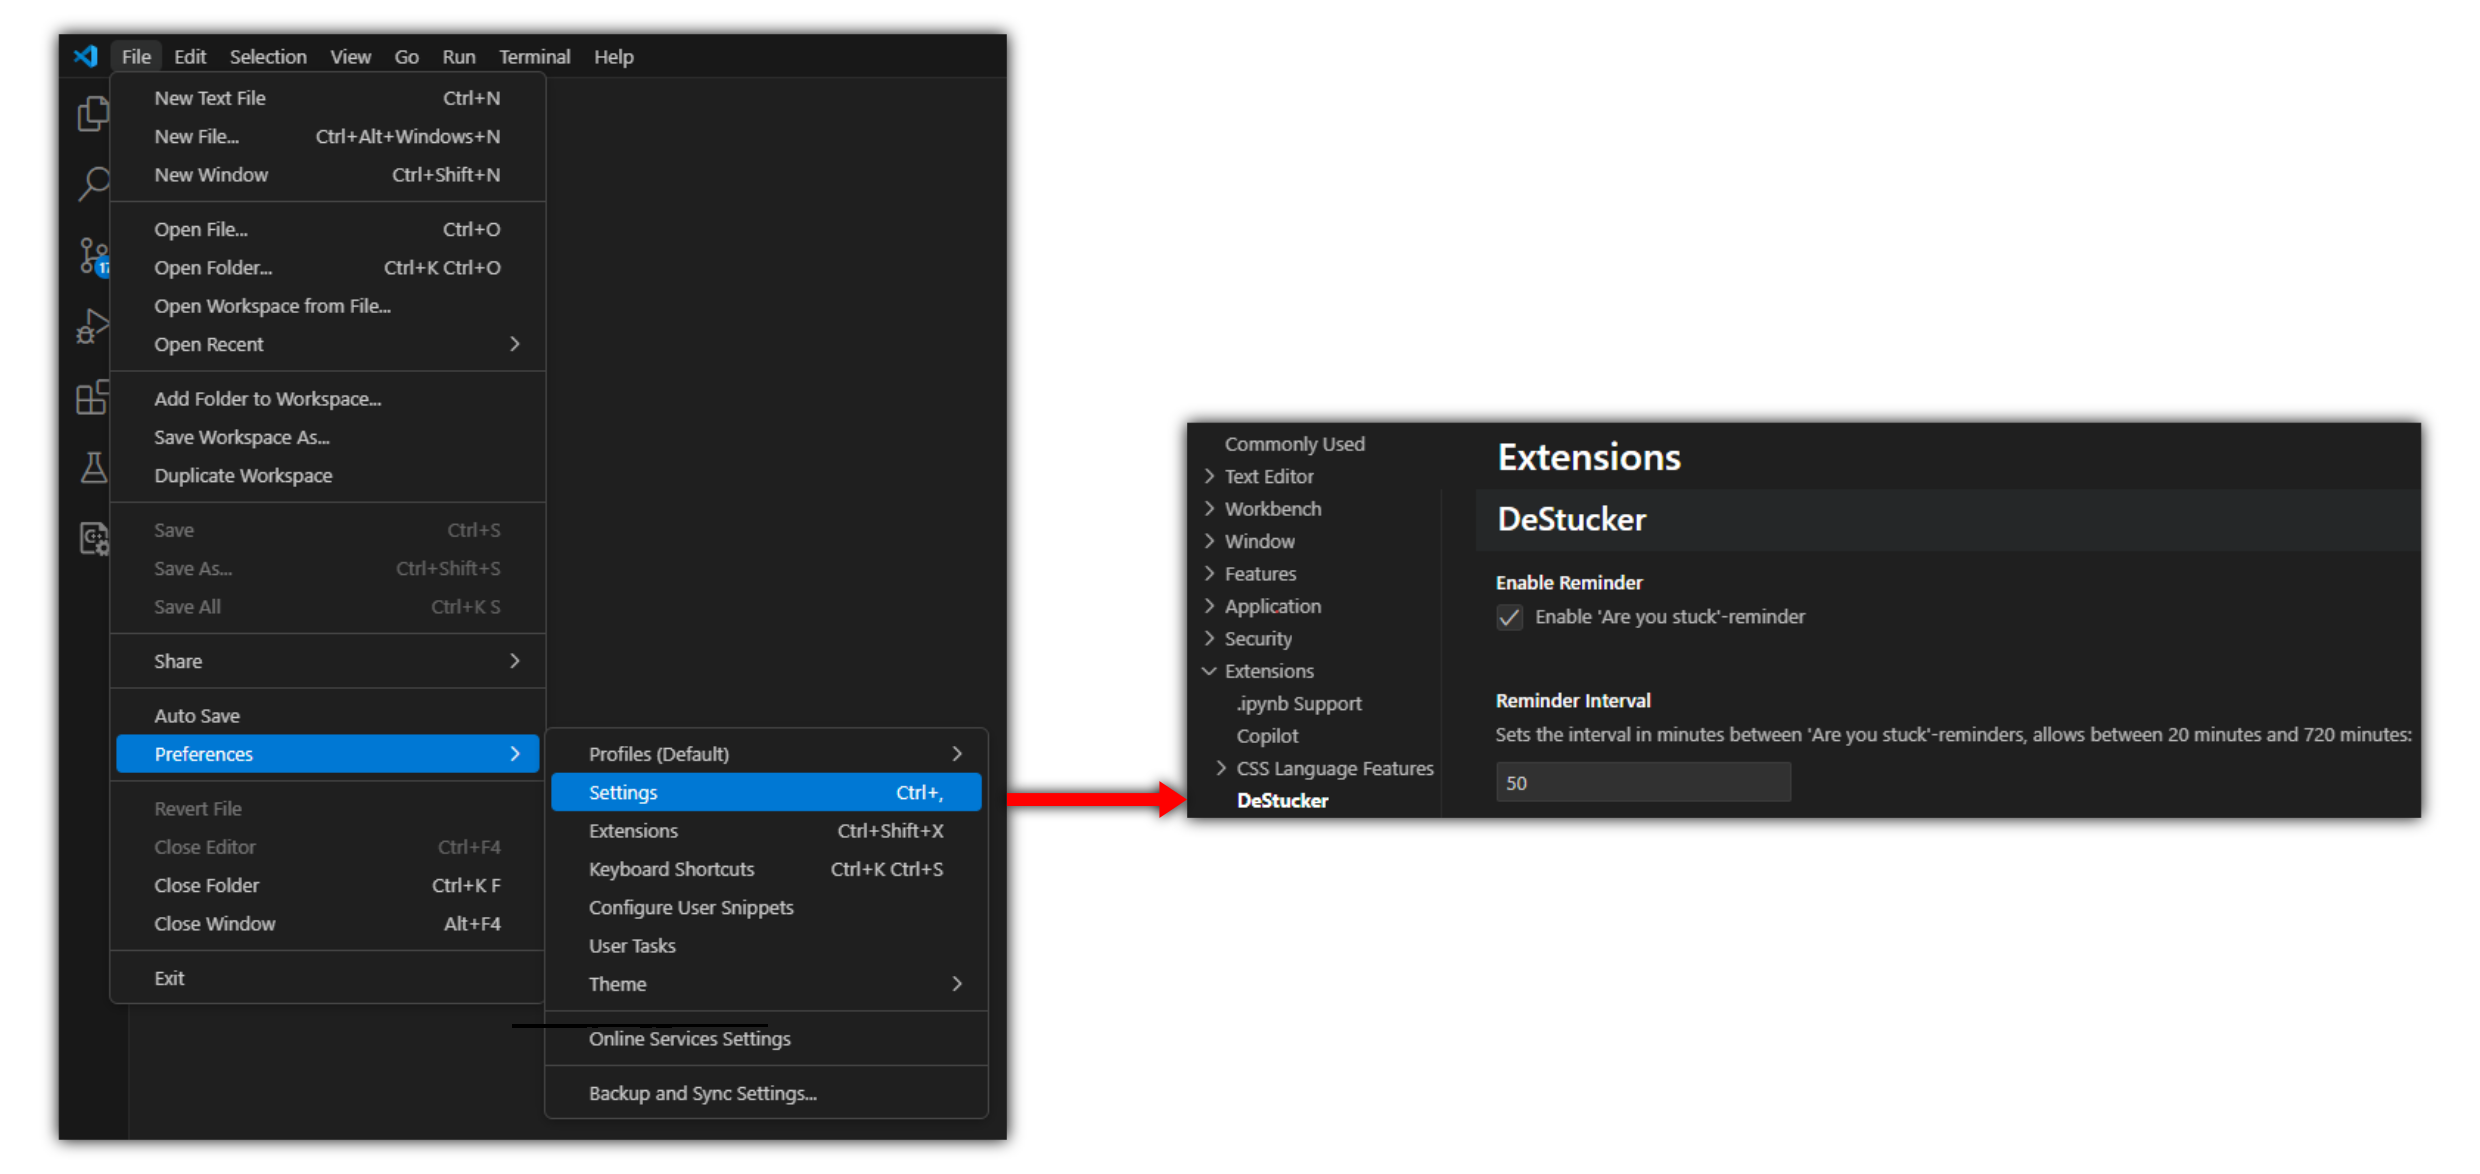The image size is (2480, 1174).
Task: Open the Extensions view sidebar icon
Action: pos(92,398)
